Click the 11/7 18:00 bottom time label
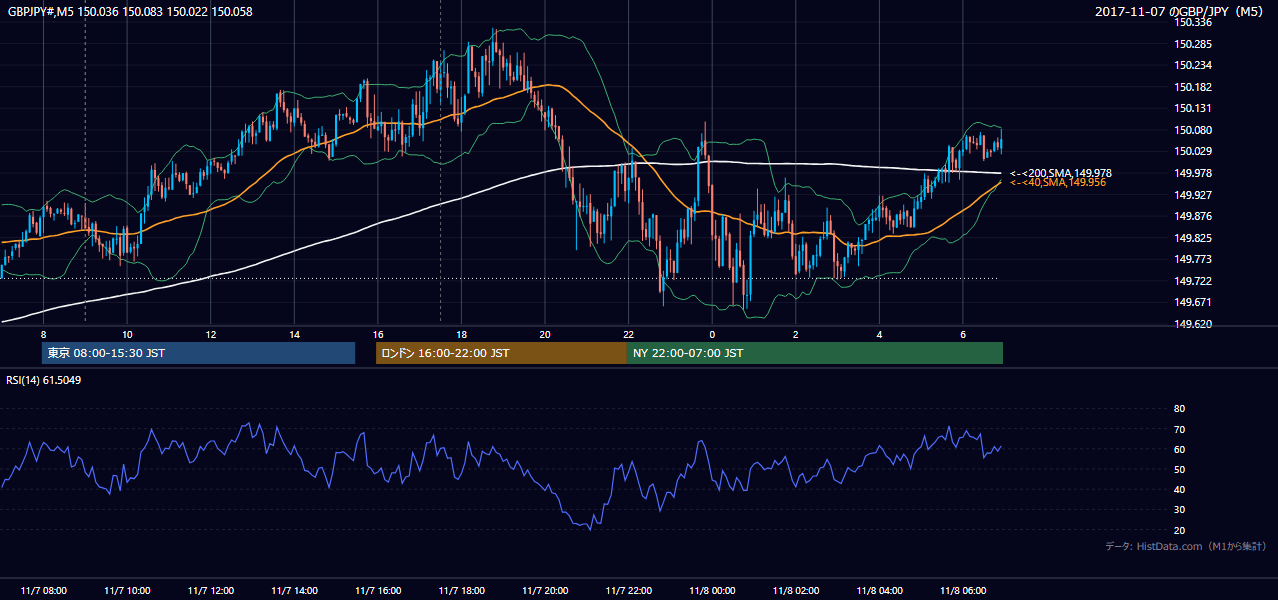The width and height of the screenshot is (1278, 600). click(461, 591)
